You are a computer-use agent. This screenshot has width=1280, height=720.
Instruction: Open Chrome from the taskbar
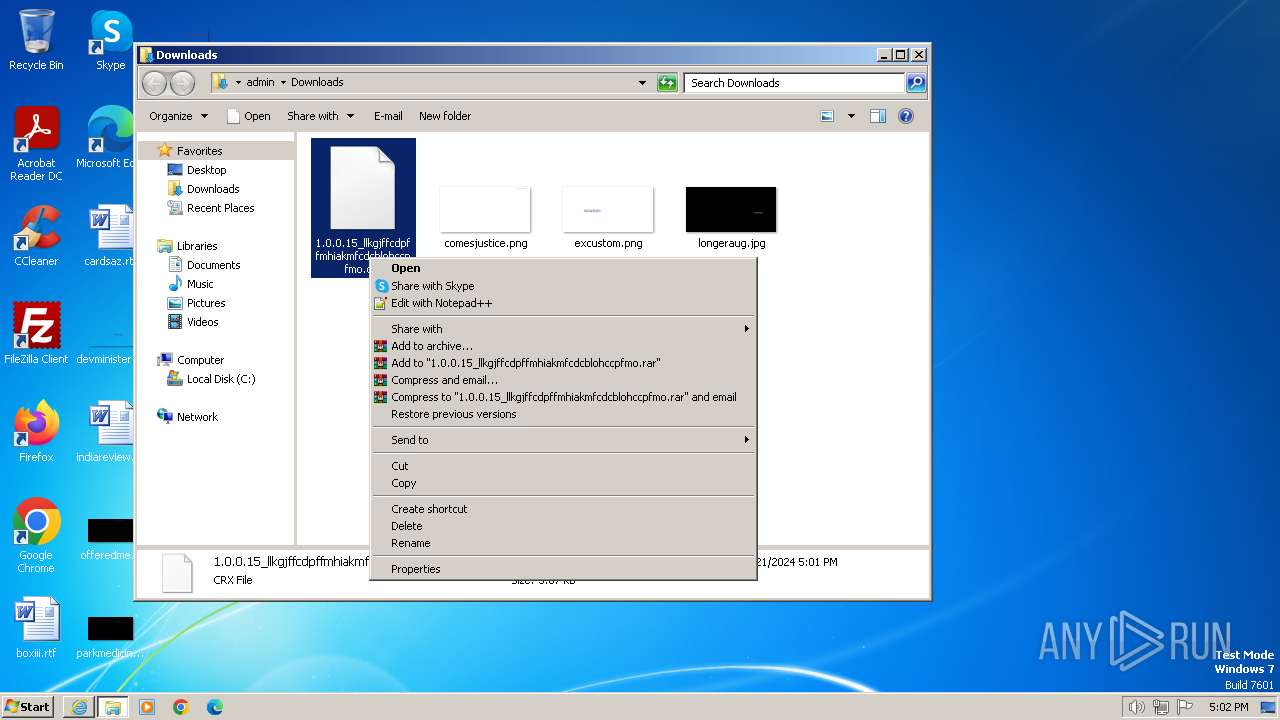pos(181,707)
